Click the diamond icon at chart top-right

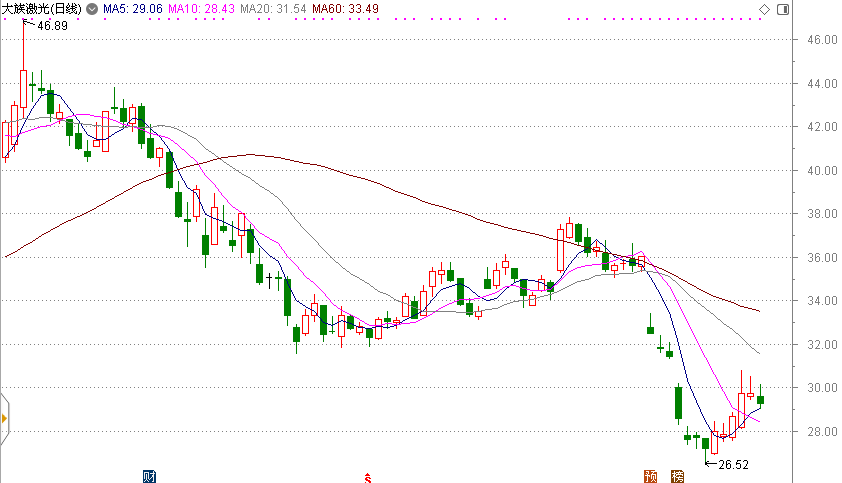[x=764, y=9]
